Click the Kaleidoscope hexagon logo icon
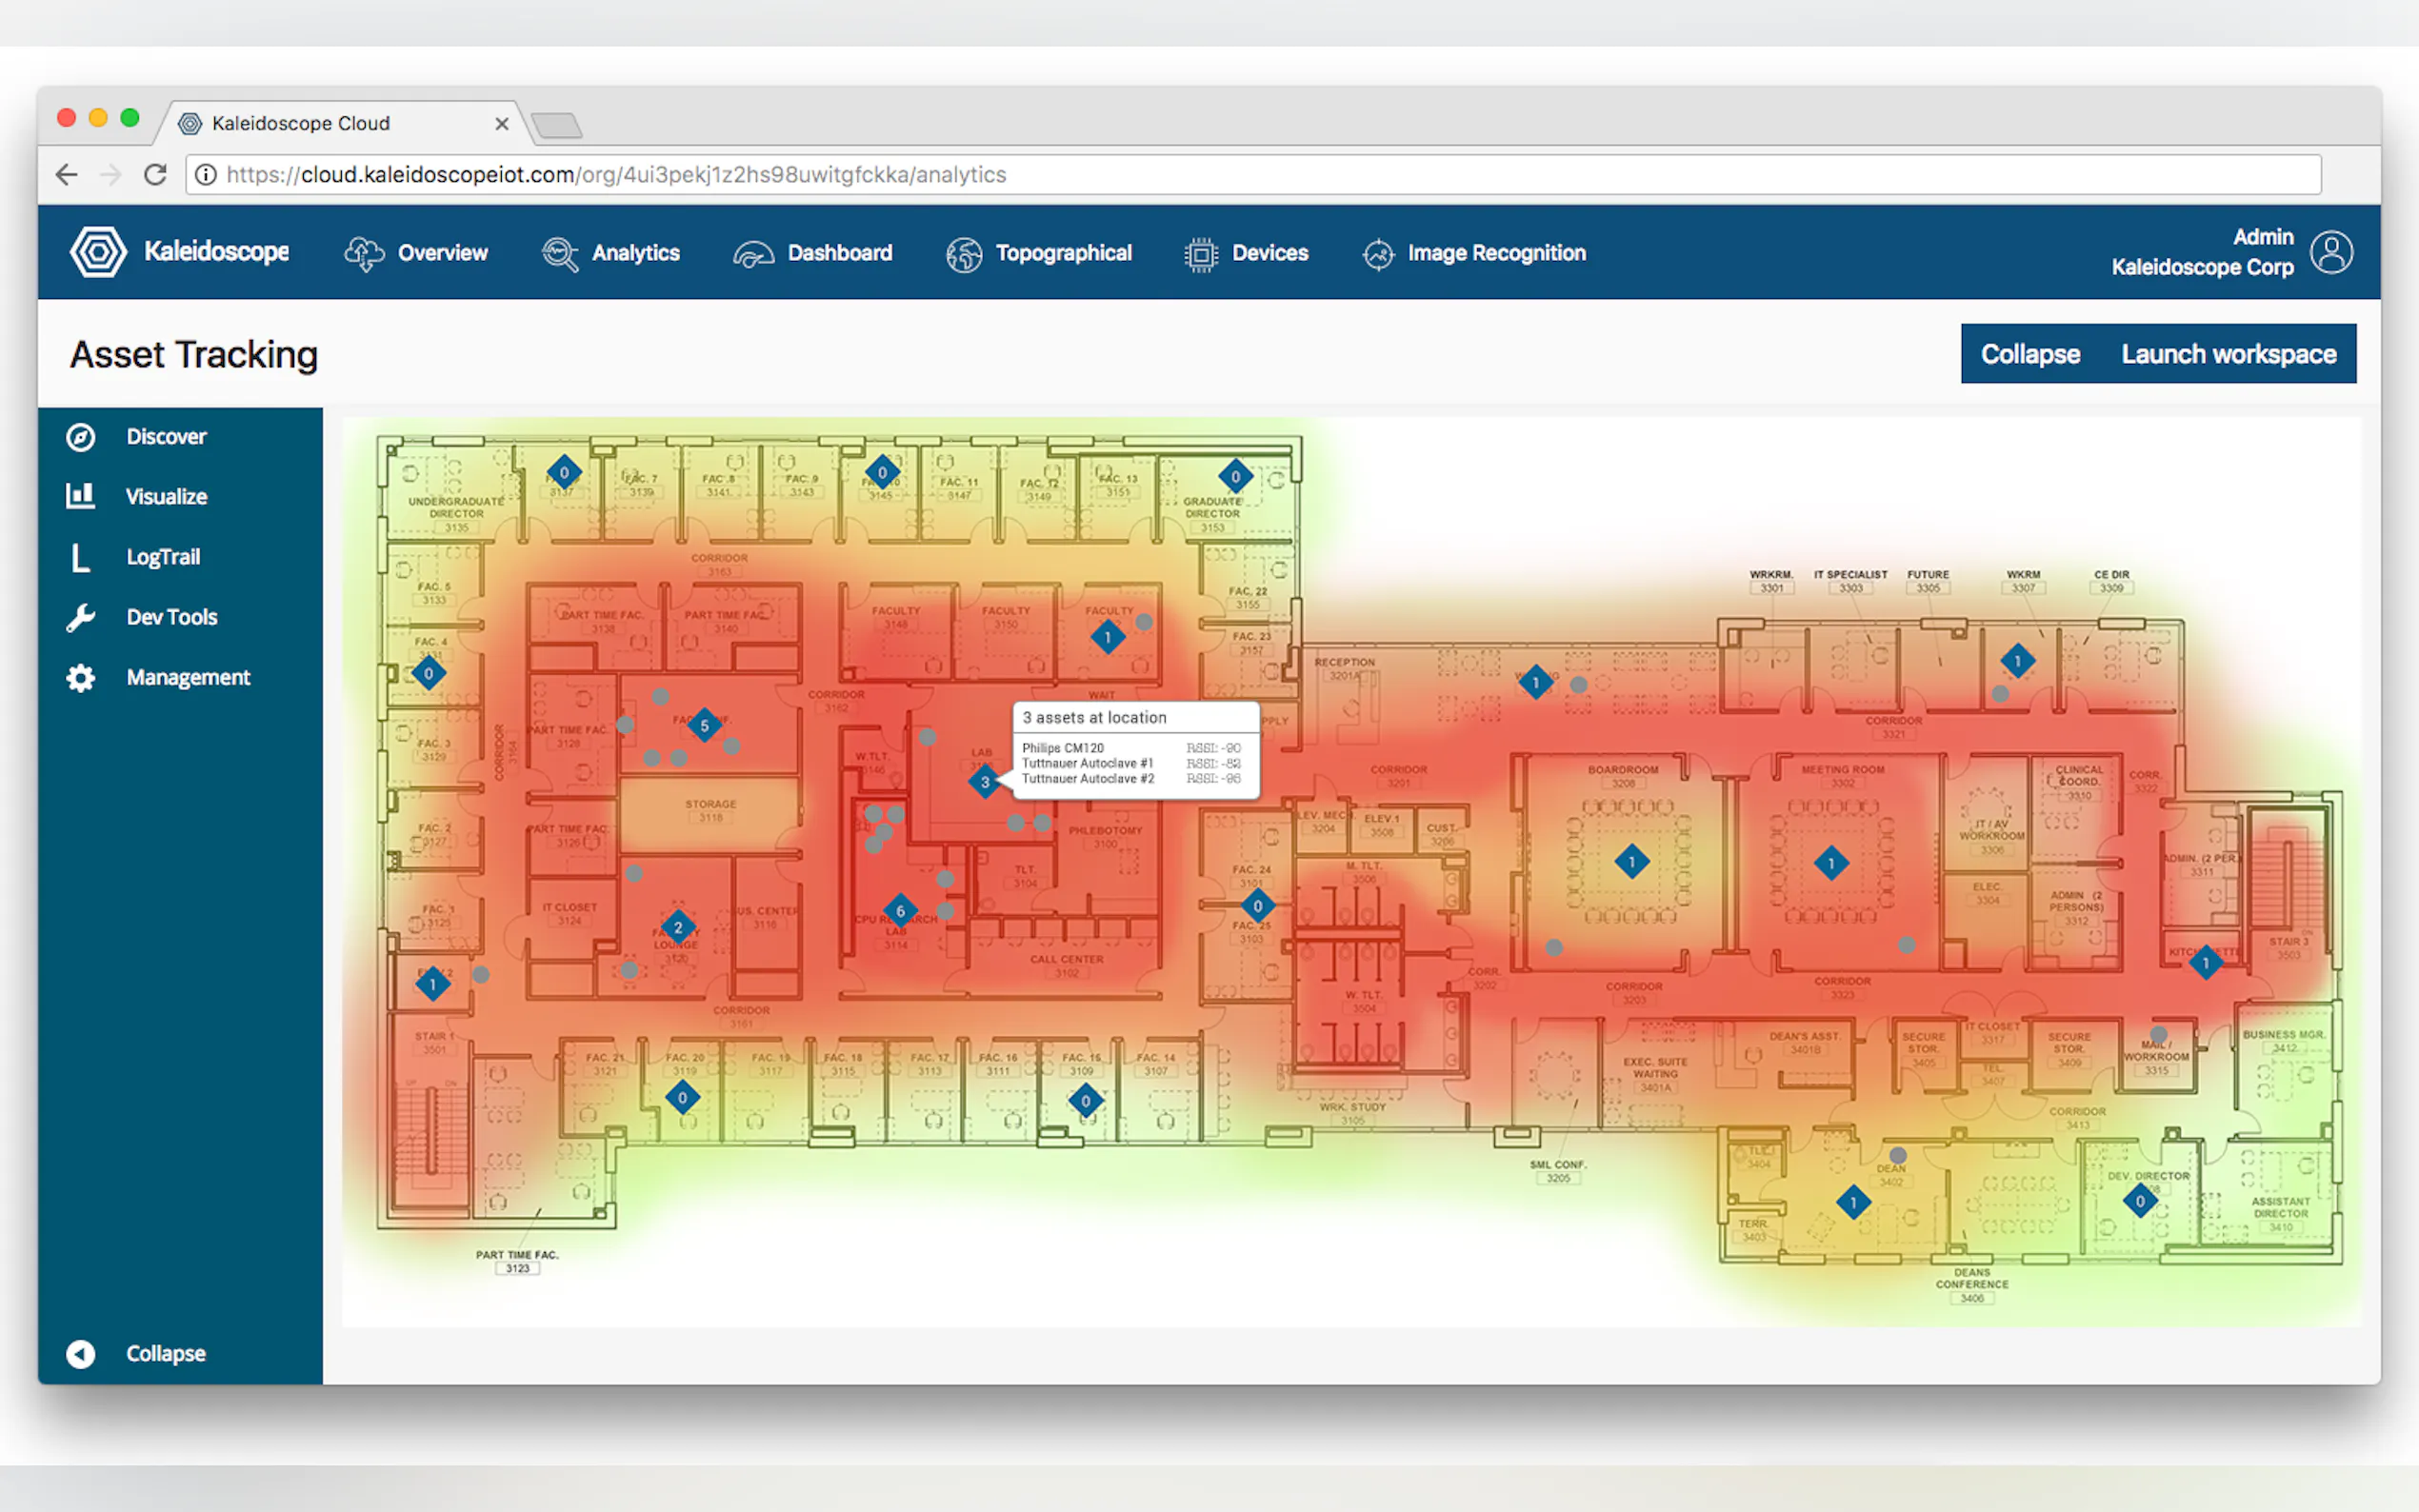 pos(98,252)
